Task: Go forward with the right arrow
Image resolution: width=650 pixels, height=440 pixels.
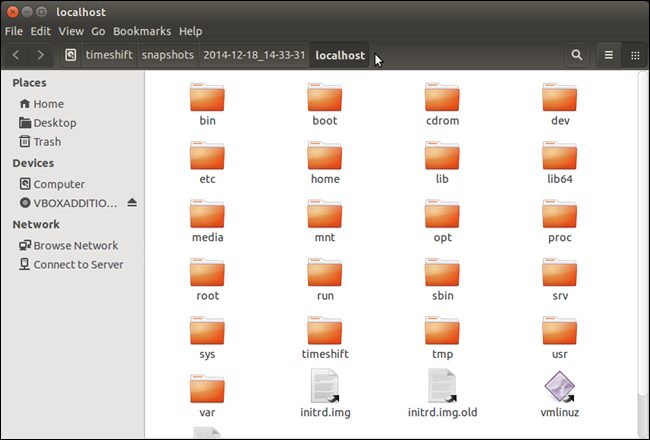Action: click(40, 55)
